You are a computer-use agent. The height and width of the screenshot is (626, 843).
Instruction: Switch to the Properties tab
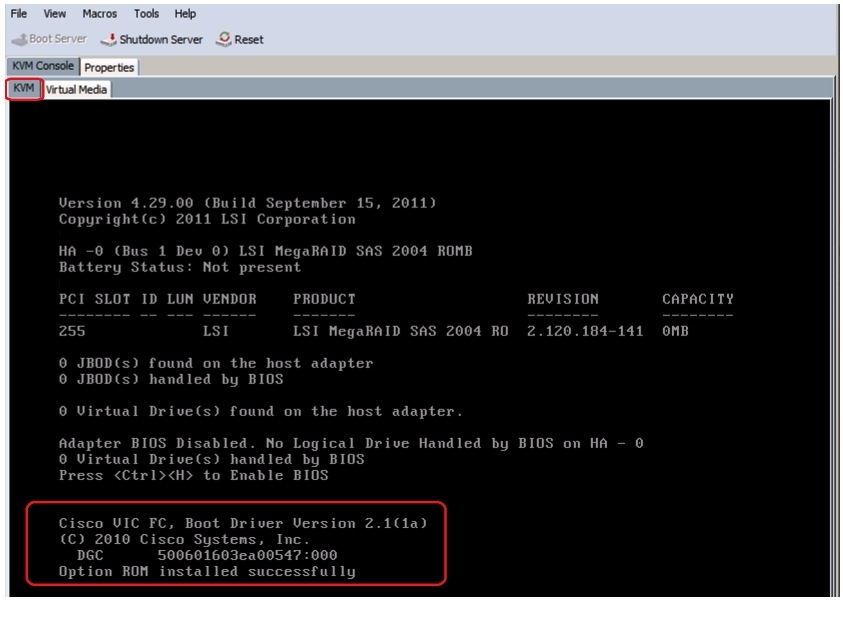click(109, 67)
